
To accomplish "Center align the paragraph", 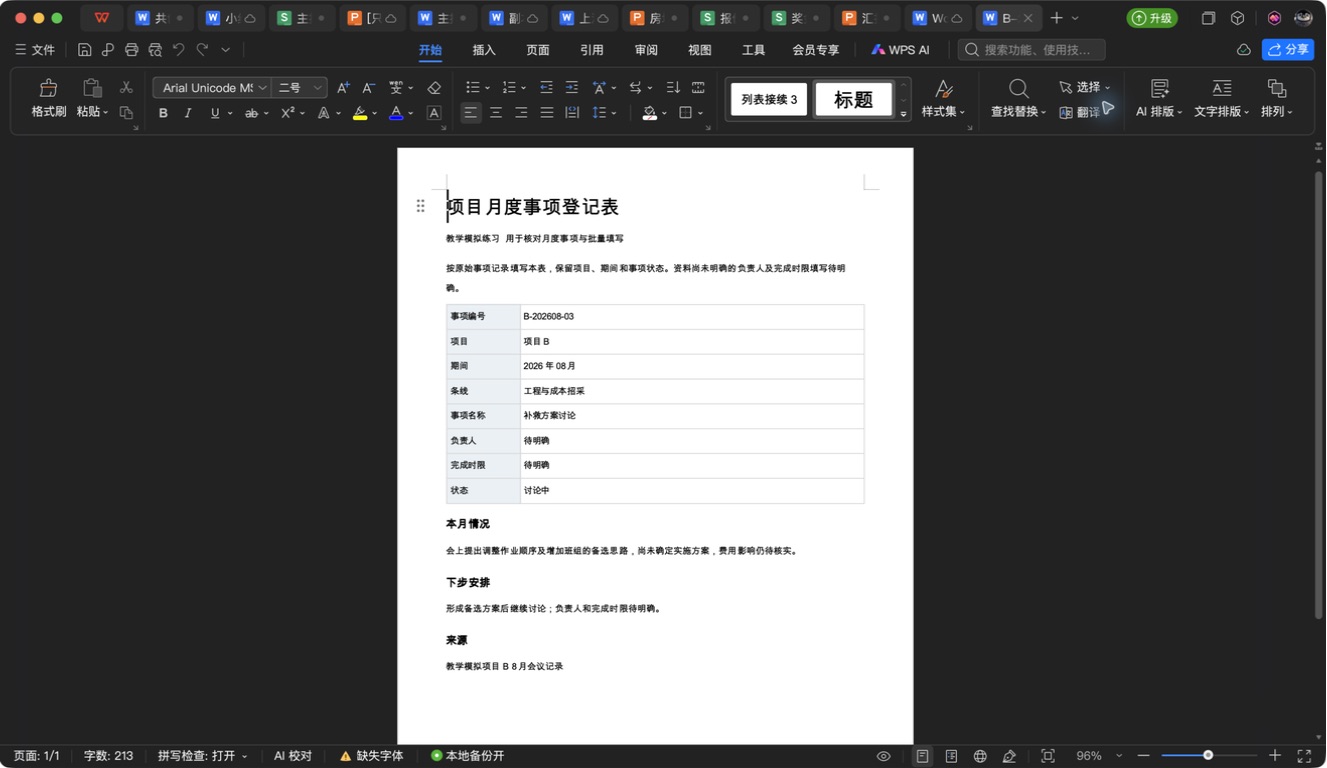I will pyautogui.click(x=496, y=113).
